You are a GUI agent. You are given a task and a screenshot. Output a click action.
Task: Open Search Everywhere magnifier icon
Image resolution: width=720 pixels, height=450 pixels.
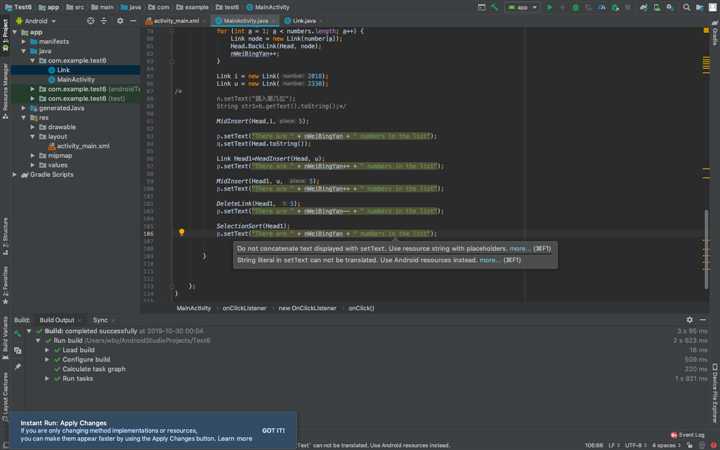(686, 7)
